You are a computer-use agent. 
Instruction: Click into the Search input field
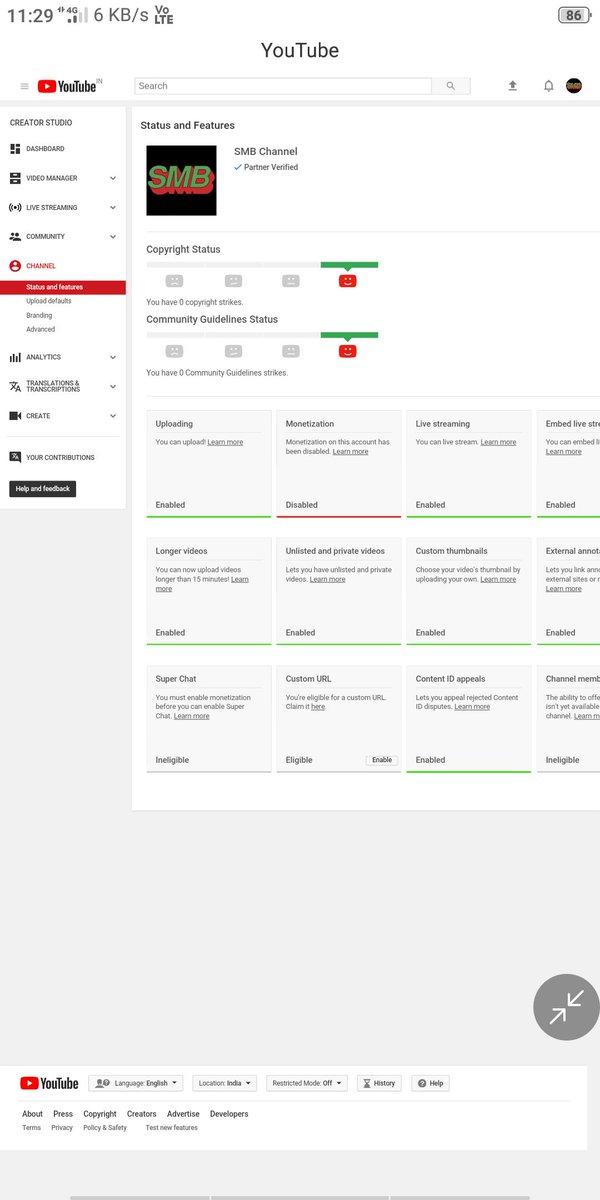point(283,86)
